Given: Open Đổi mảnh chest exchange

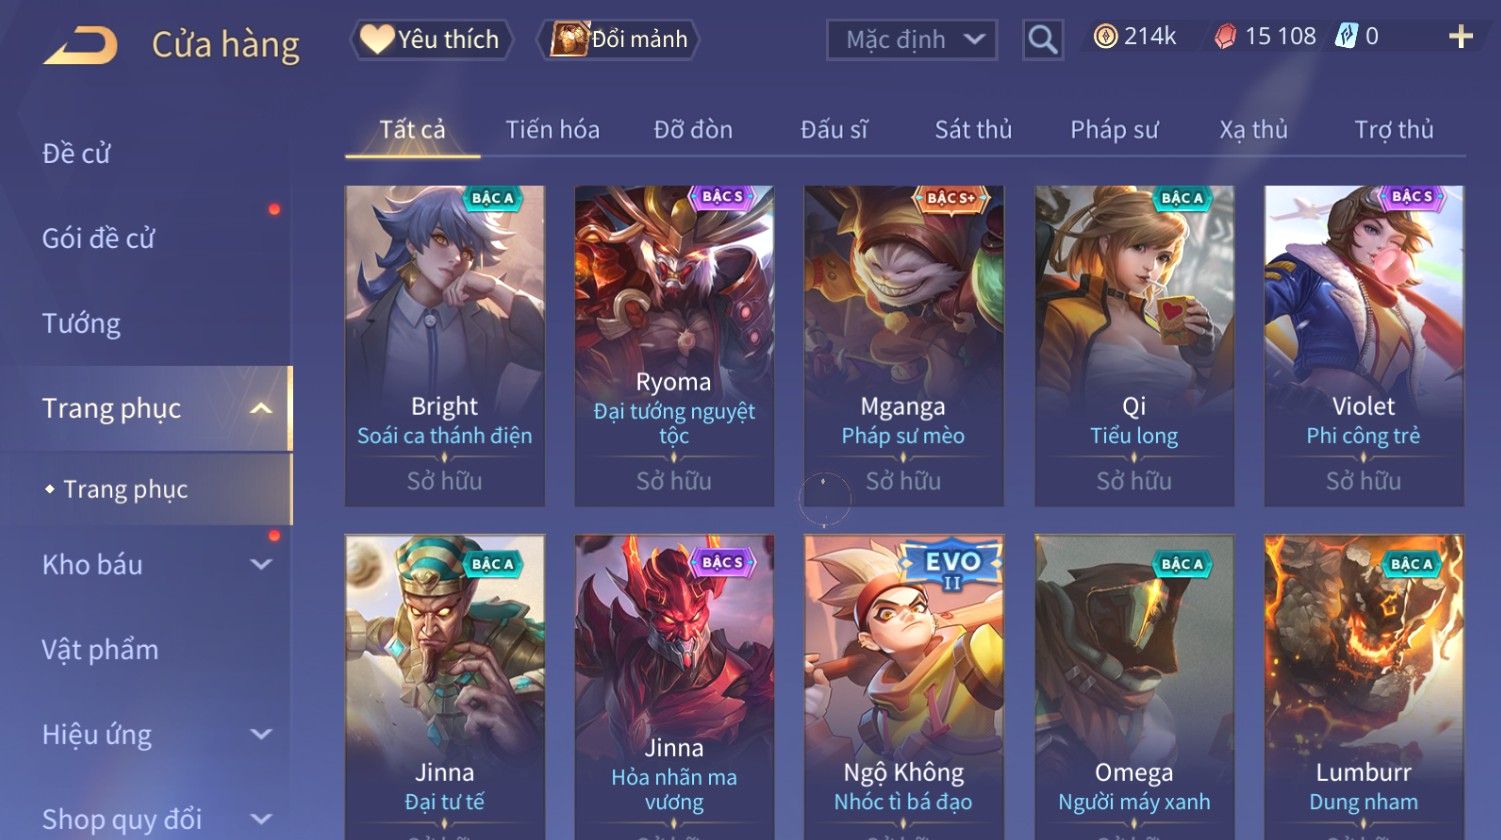Looking at the screenshot, I should [618, 39].
